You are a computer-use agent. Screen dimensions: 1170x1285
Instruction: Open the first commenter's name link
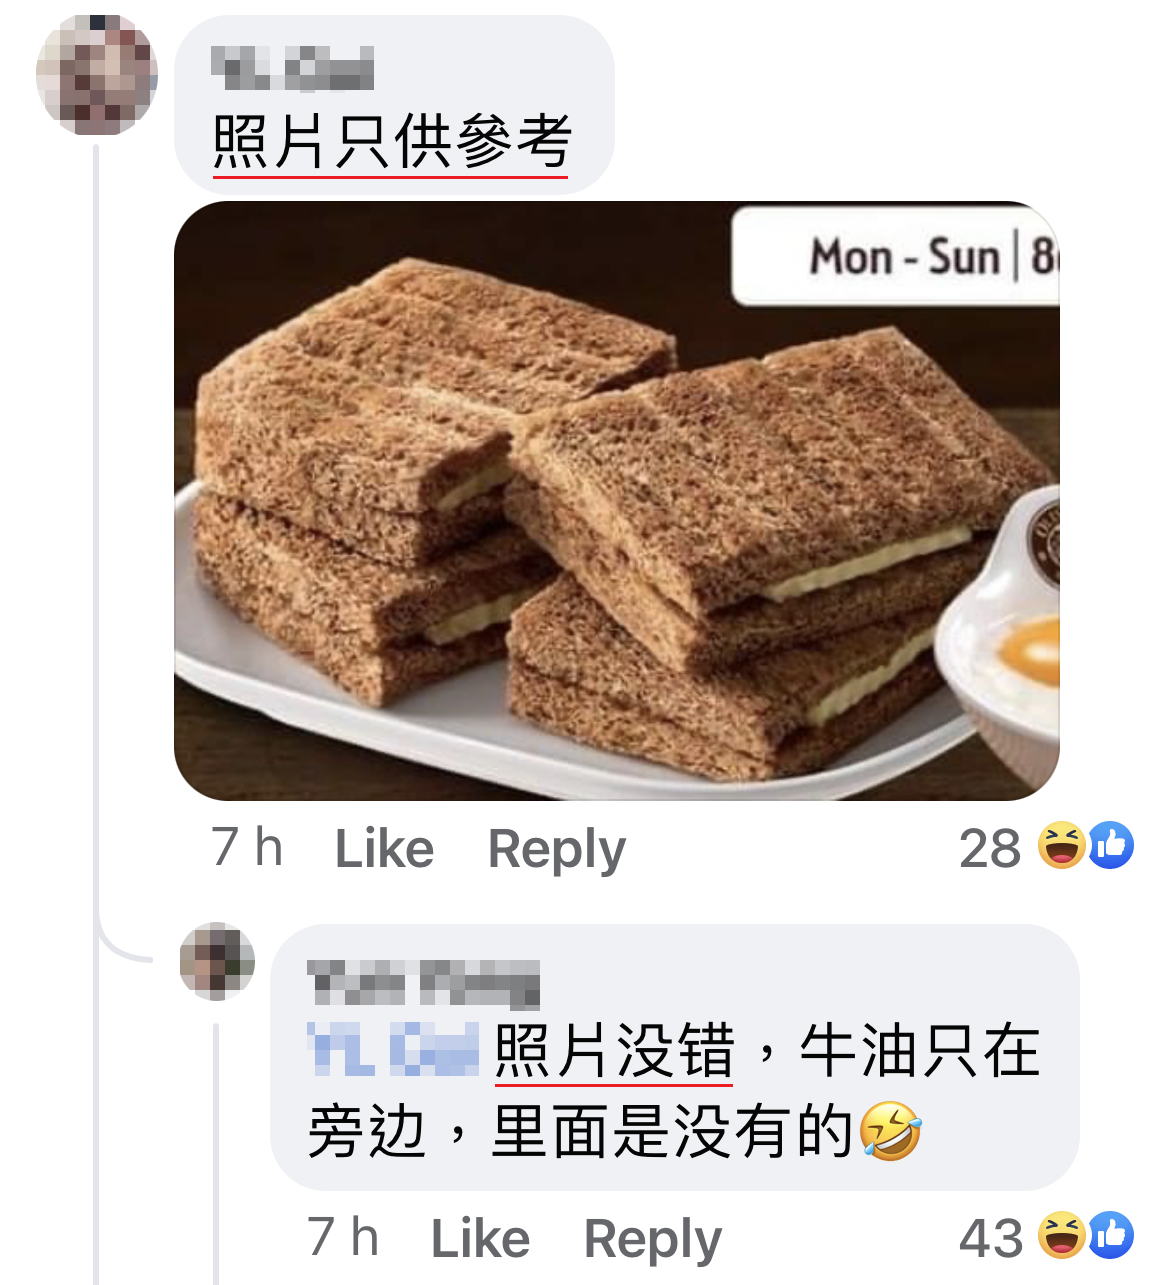pyautogui.click(x=293, y=68)
